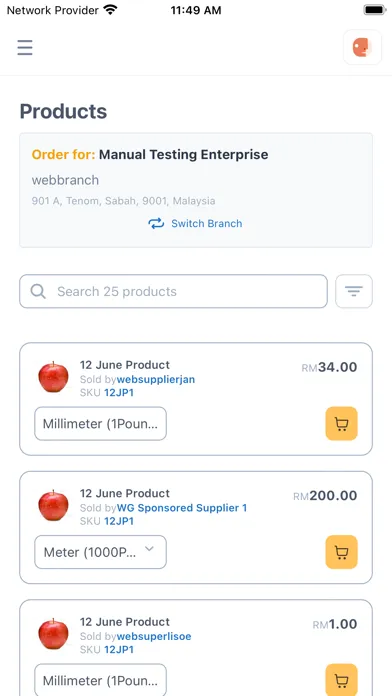Image resolution: width=392 pixels, height=696 pixels.
Task: Open websupplierjan supplier link
Action: (x=156, y=380)
